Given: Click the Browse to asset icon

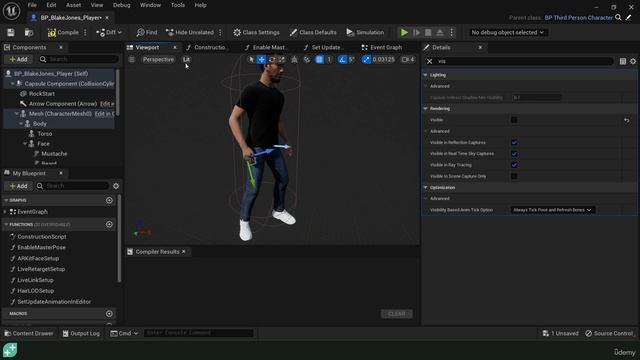Looking at the screenshot, I should 29,32.
